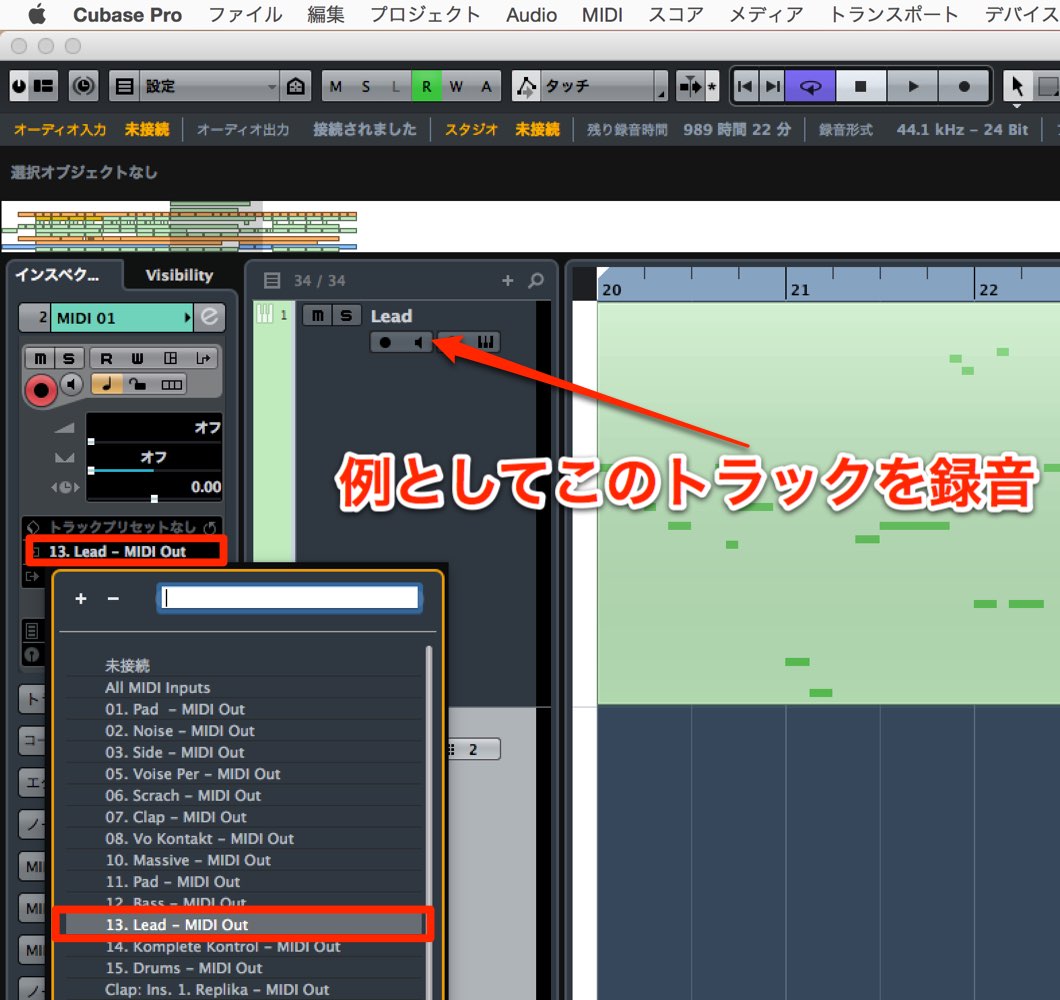Click the Record transport button
1060x1000 pixels.
click(x=964, y=86)
